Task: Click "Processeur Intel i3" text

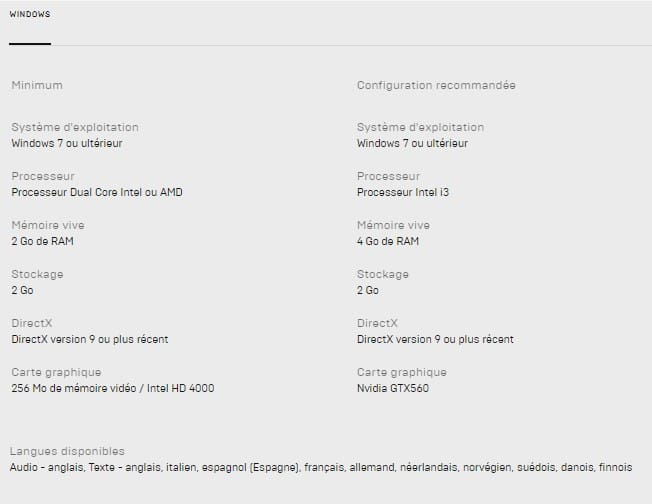Action: point(403,193)
